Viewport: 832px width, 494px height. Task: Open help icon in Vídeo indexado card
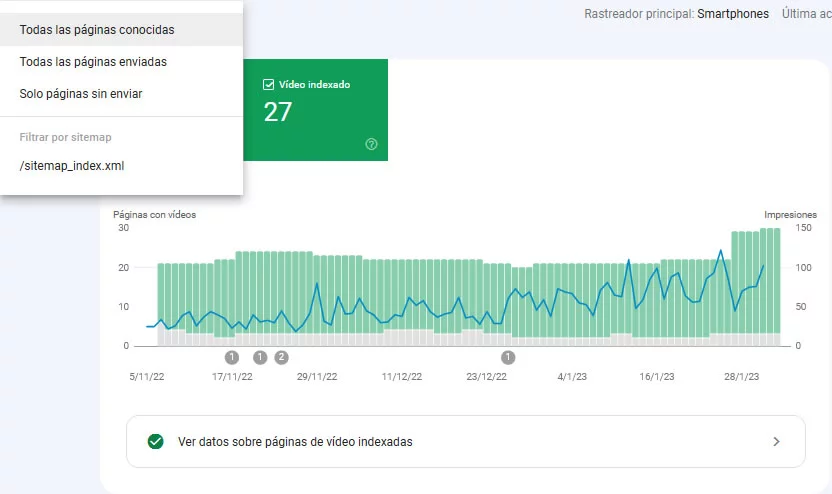(371, 144)
